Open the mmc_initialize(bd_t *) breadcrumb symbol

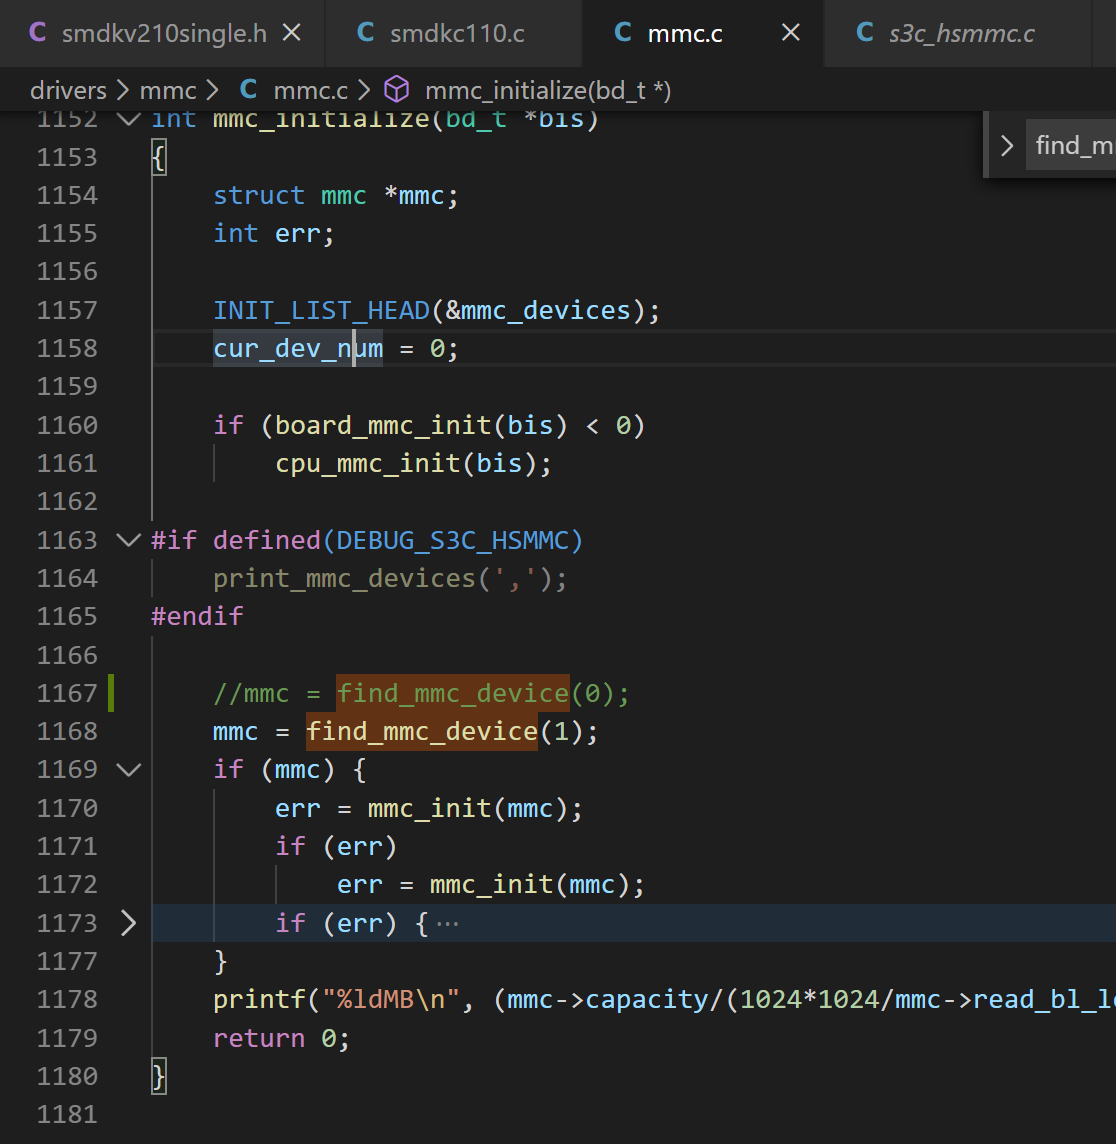click(x=547, y=91)
